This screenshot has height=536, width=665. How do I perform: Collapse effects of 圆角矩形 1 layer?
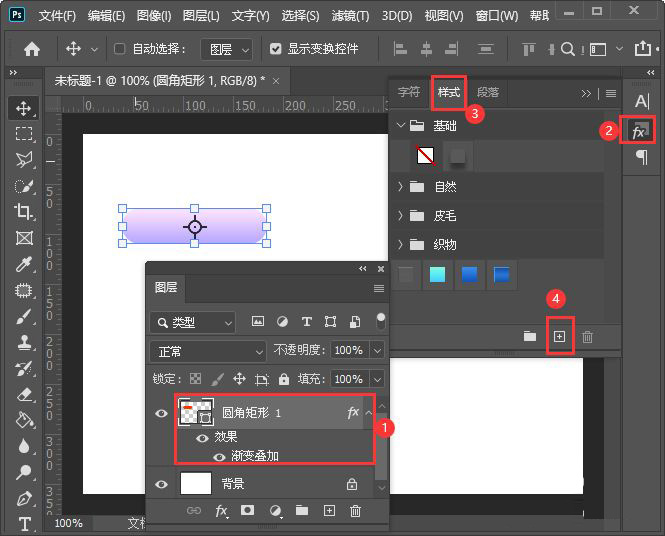click(369, 413)
